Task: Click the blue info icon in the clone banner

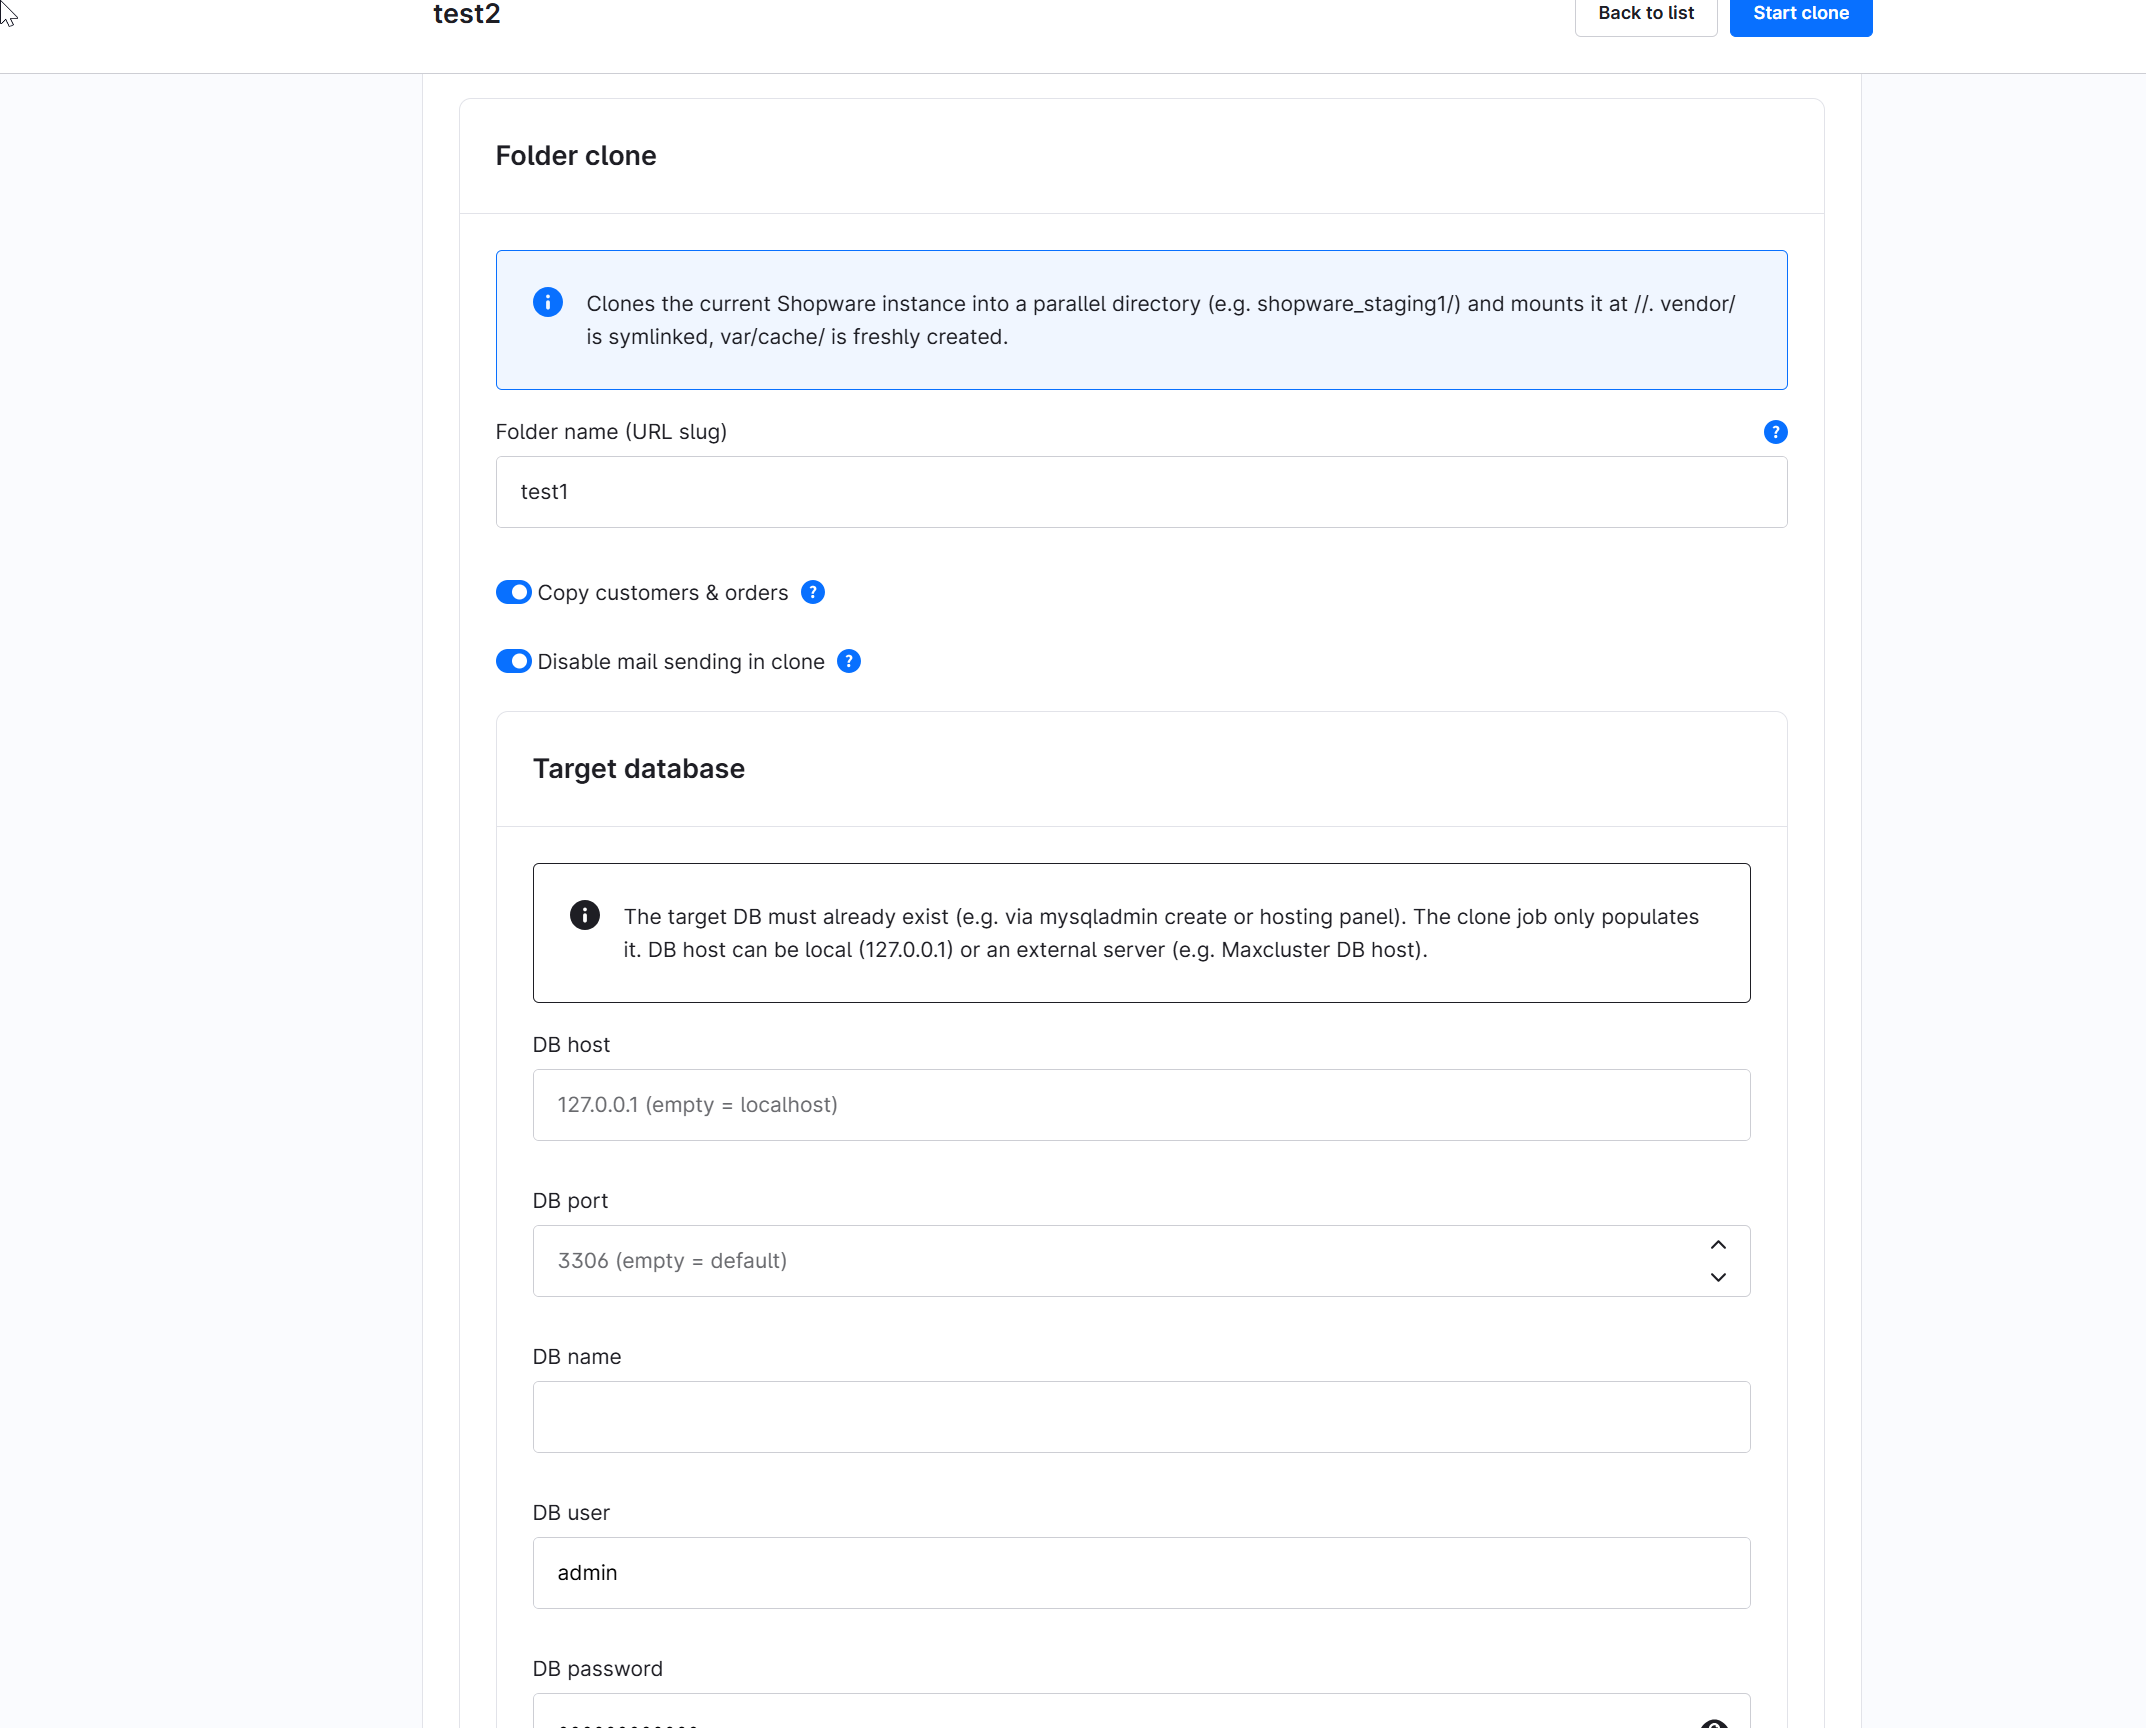Action: (547, 302)
